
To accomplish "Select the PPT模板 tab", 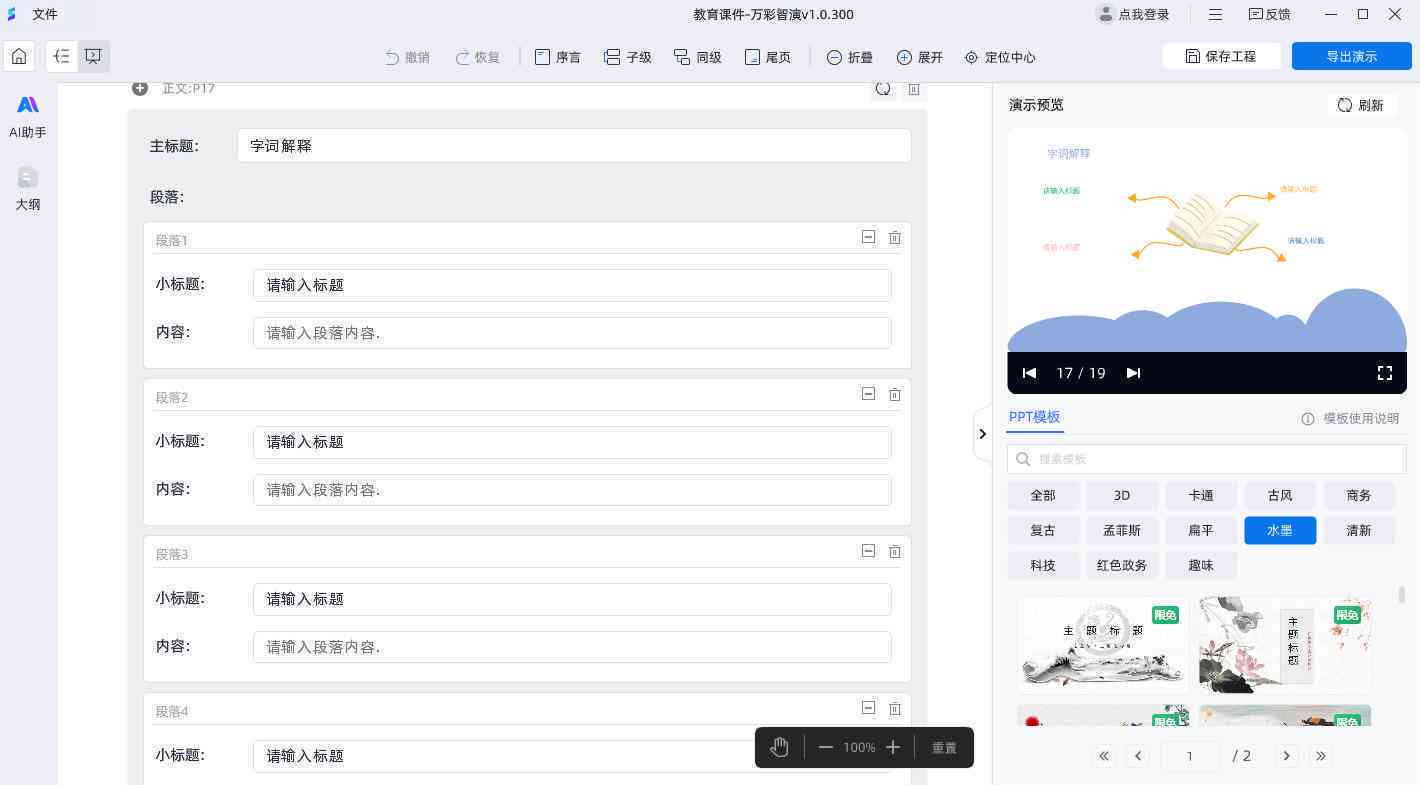I will 1034,417.
